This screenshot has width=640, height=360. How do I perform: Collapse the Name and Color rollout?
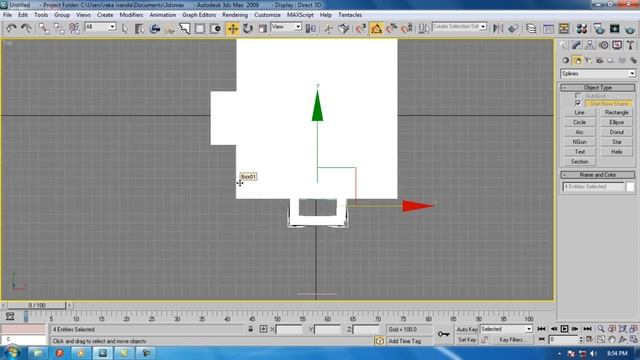598,175
